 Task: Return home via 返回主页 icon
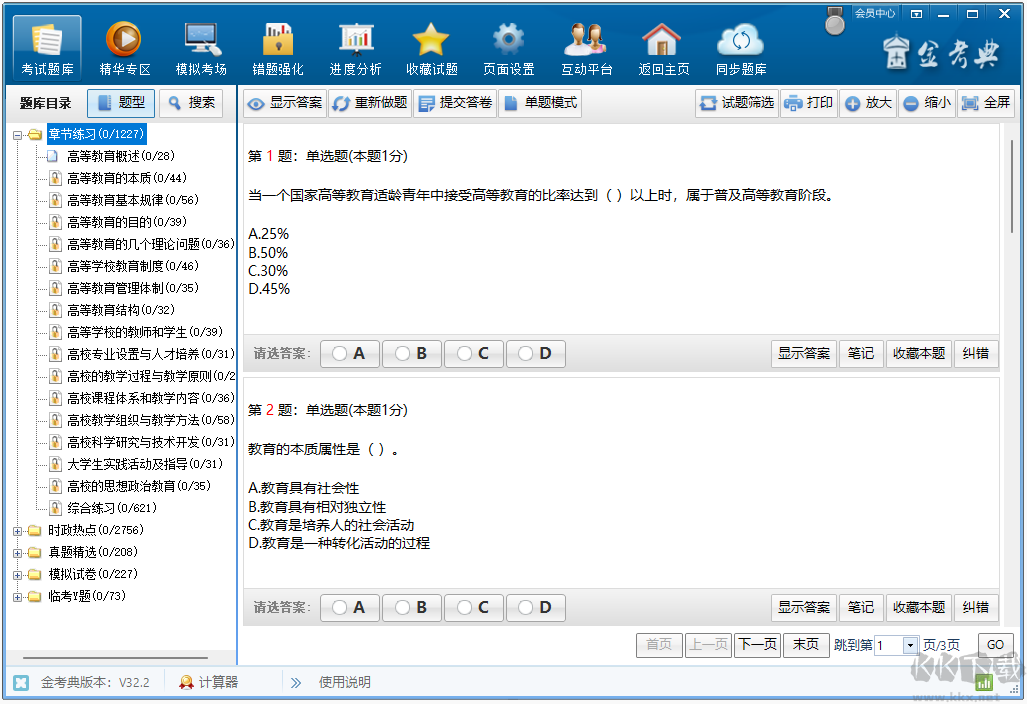663,47
